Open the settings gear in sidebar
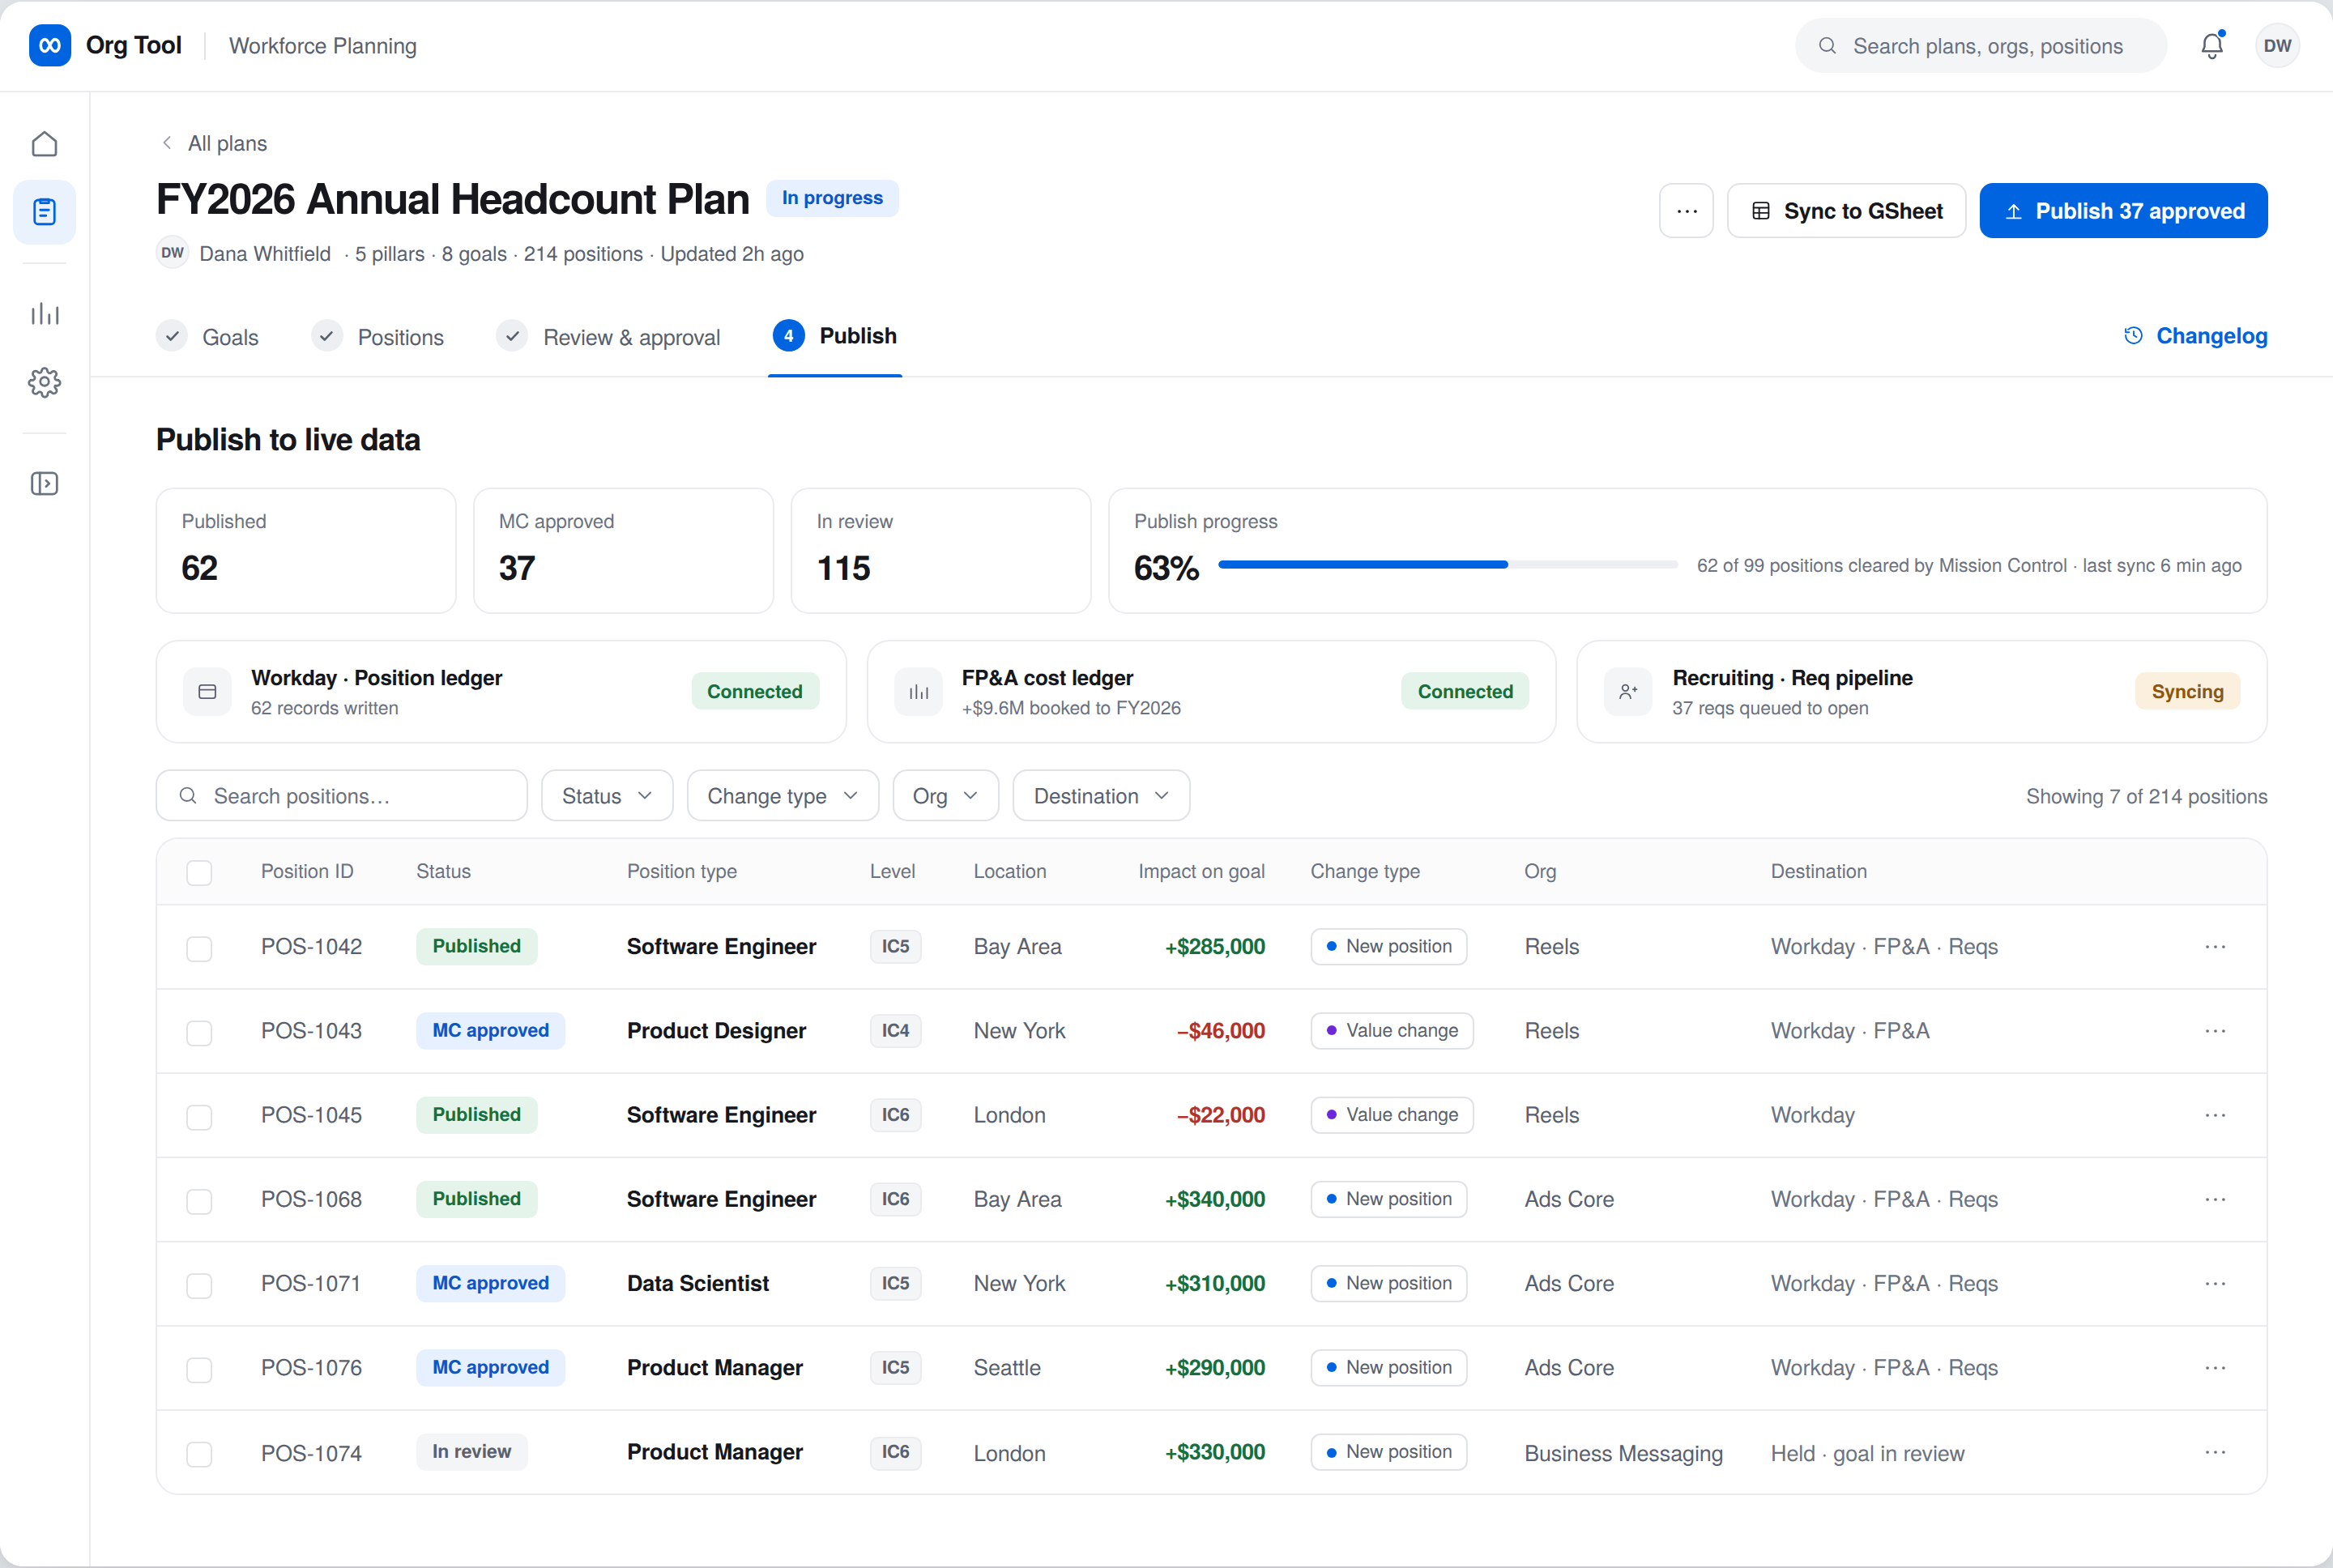 [44, 382]
